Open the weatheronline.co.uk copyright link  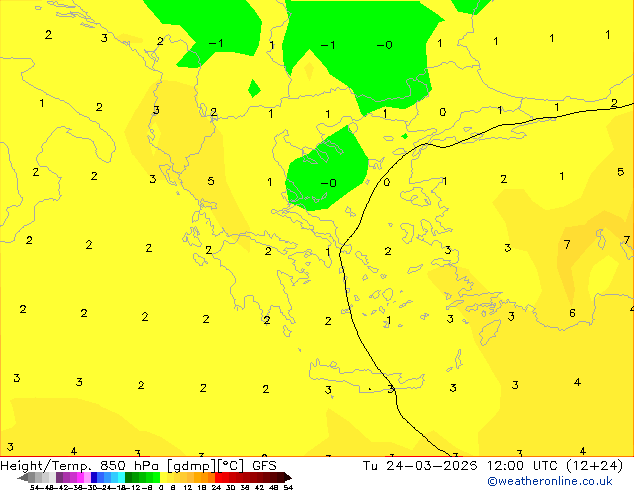coord(550,482)
